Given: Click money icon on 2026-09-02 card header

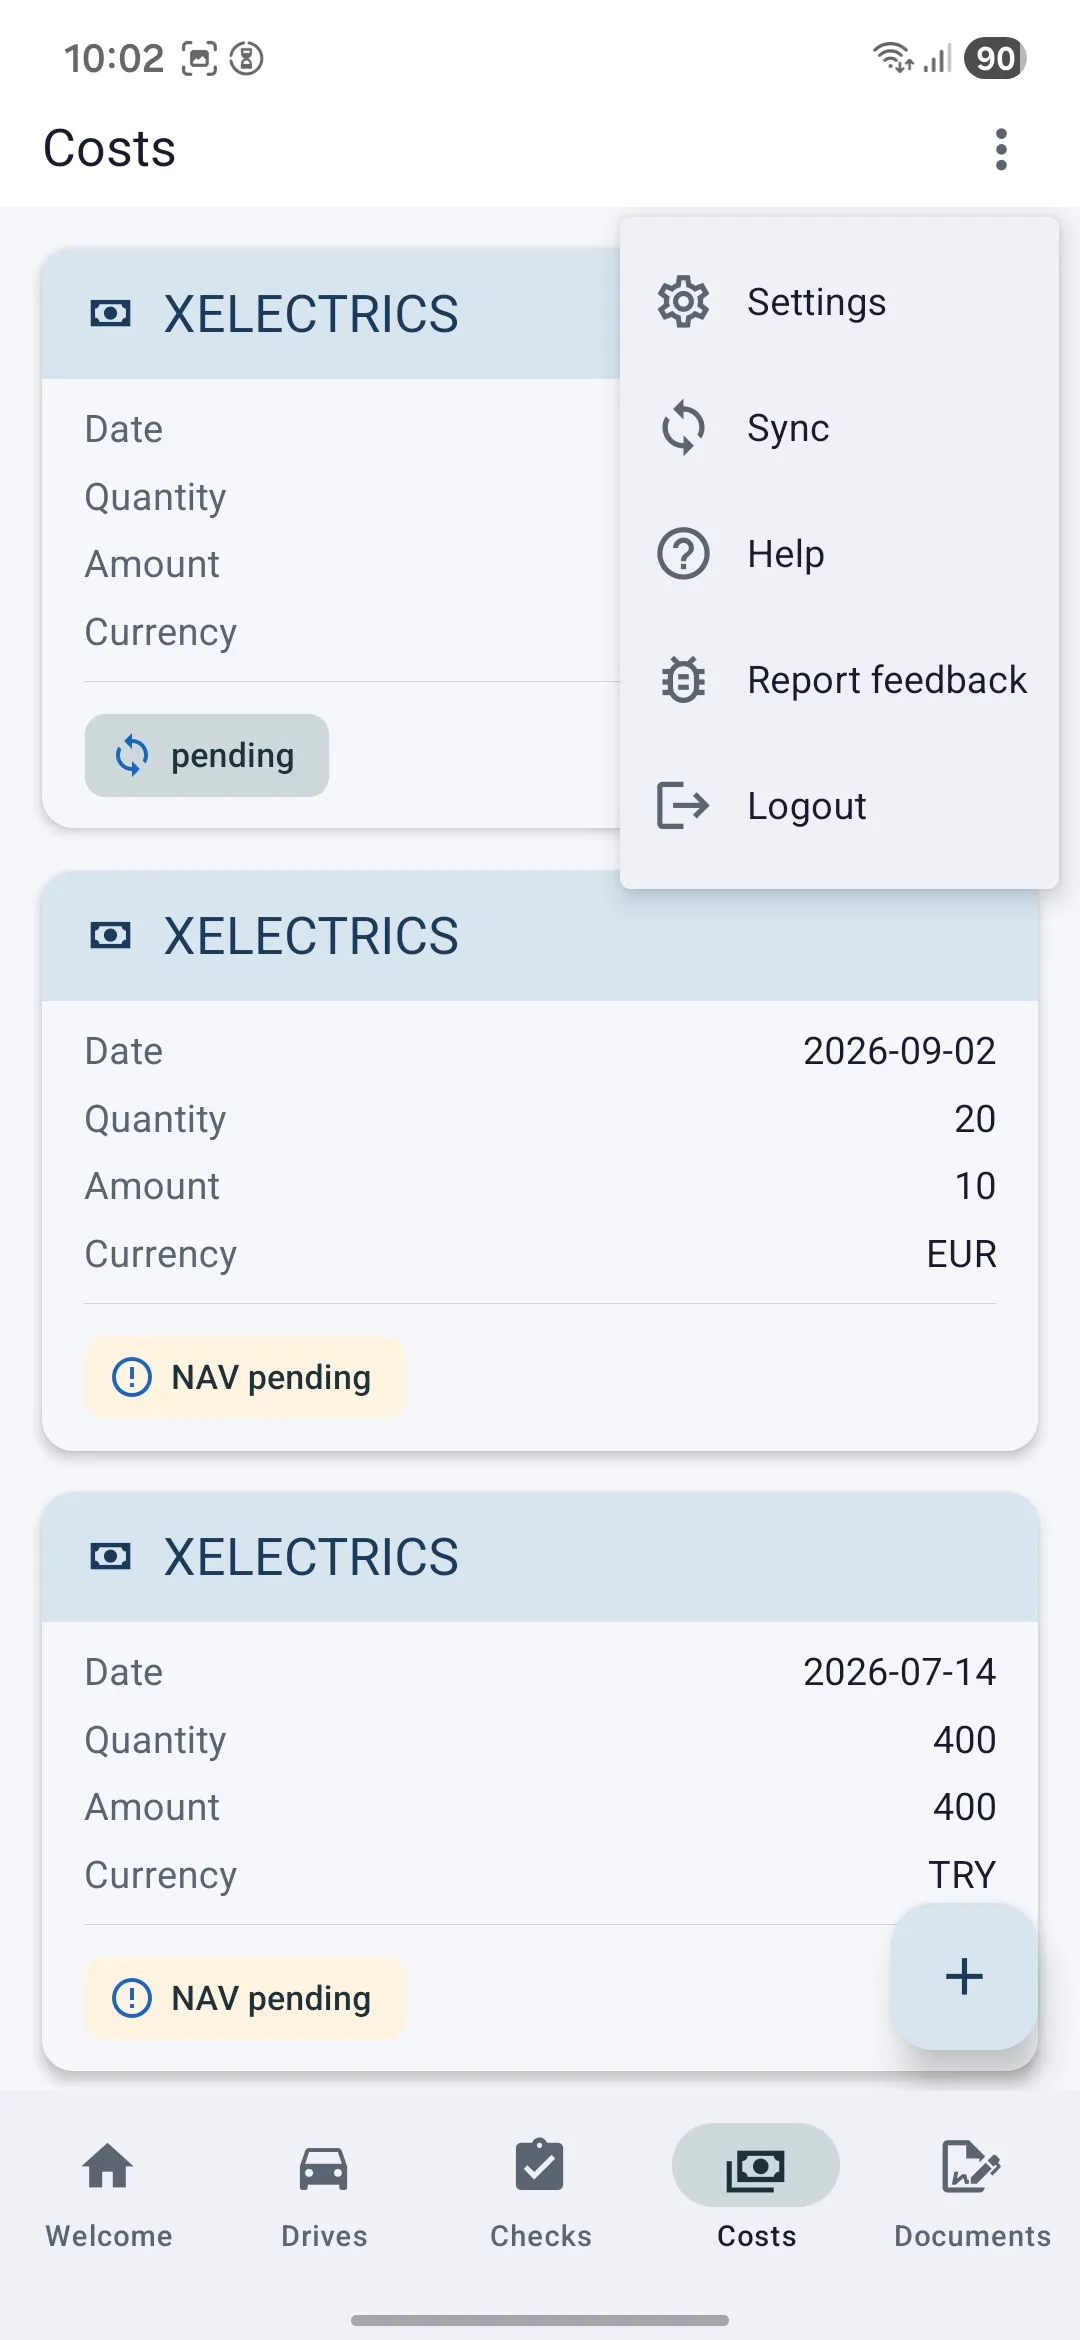Looking at the screenshot, I should tap(110, 936).
